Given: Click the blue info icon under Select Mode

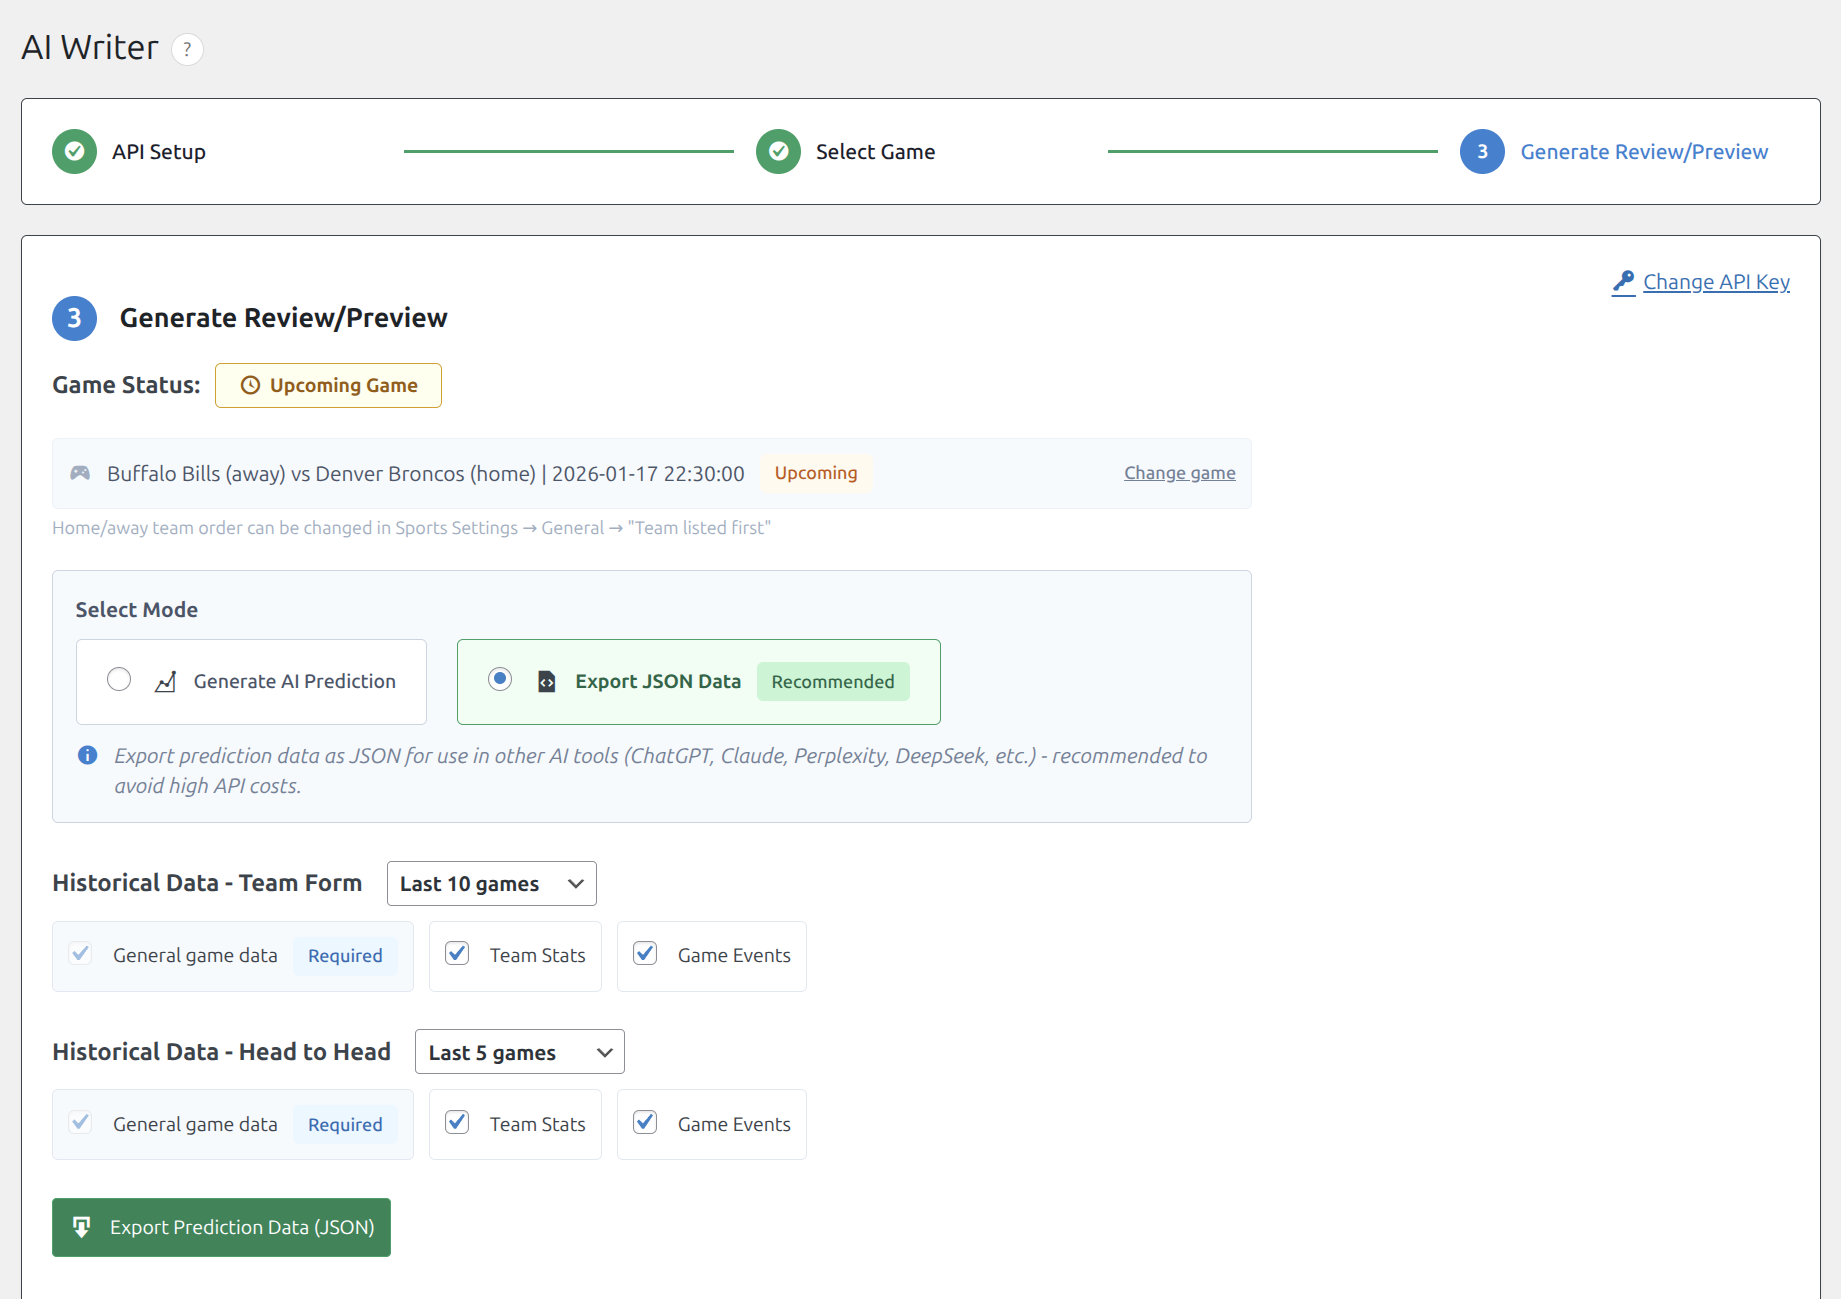Looking at the screenshot, I should tap(88, 756).
